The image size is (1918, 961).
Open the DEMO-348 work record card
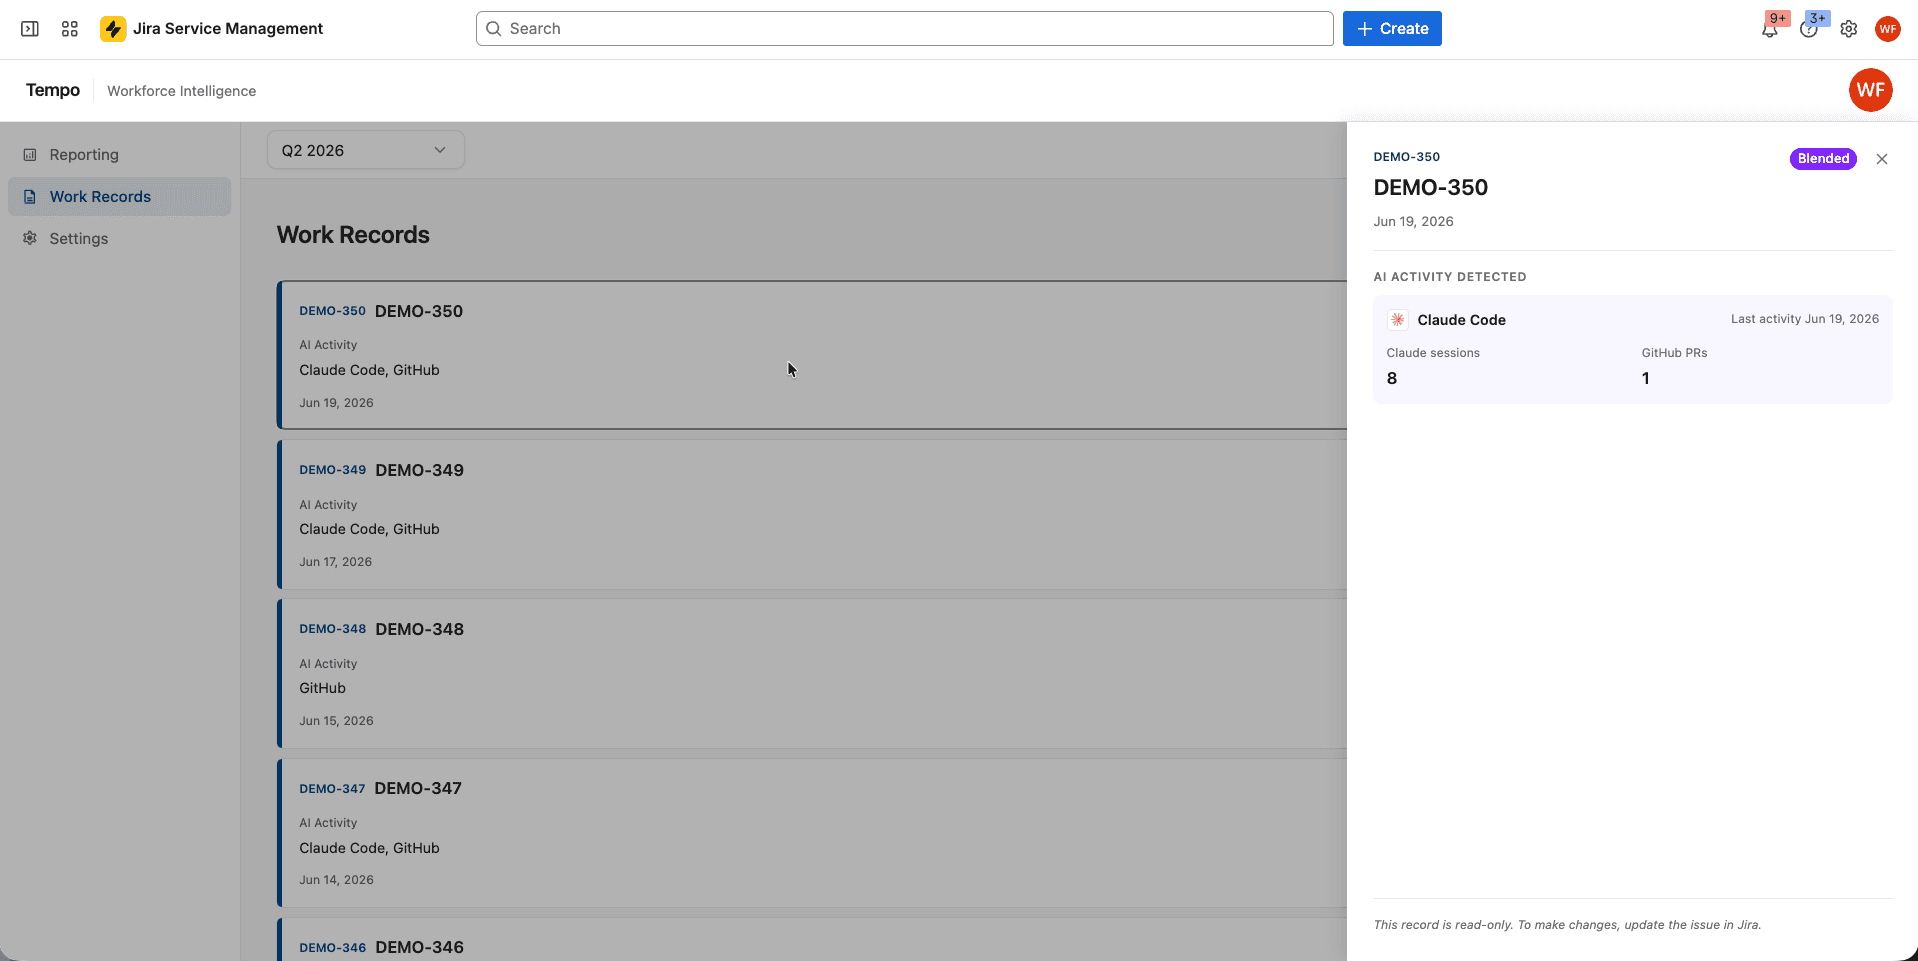point(812,673)
